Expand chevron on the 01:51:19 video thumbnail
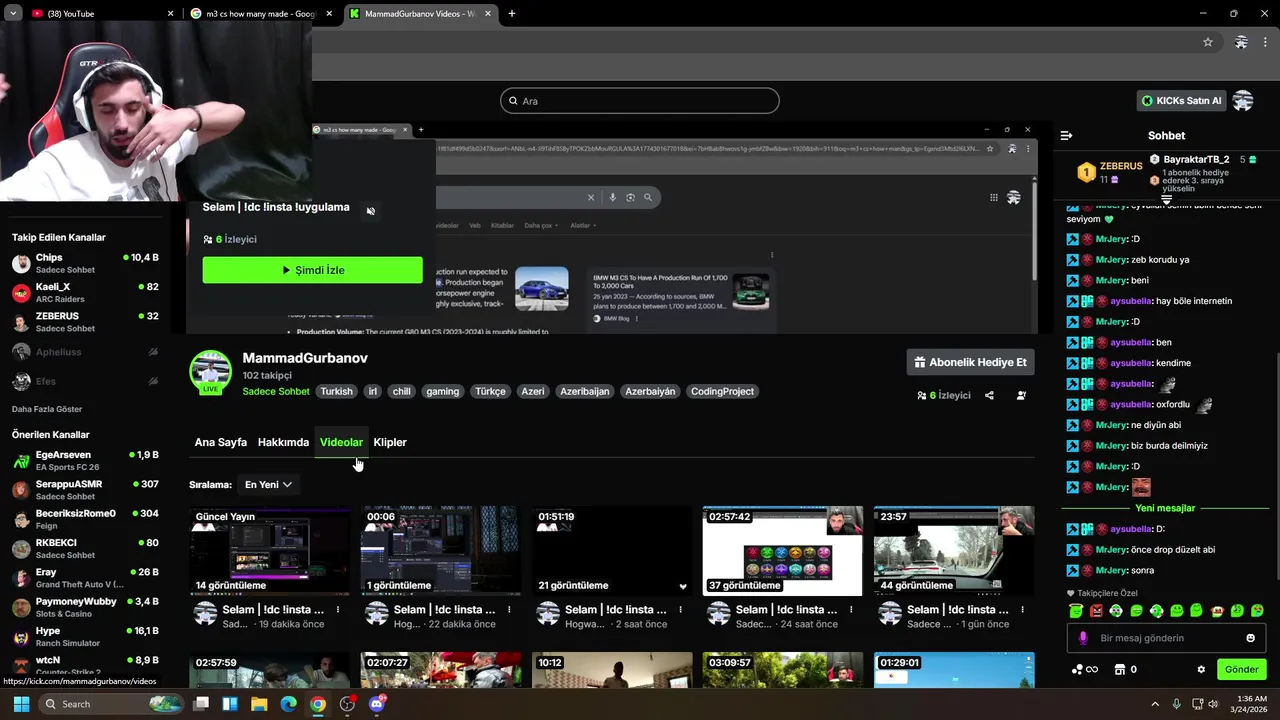 tap(683, 587)
